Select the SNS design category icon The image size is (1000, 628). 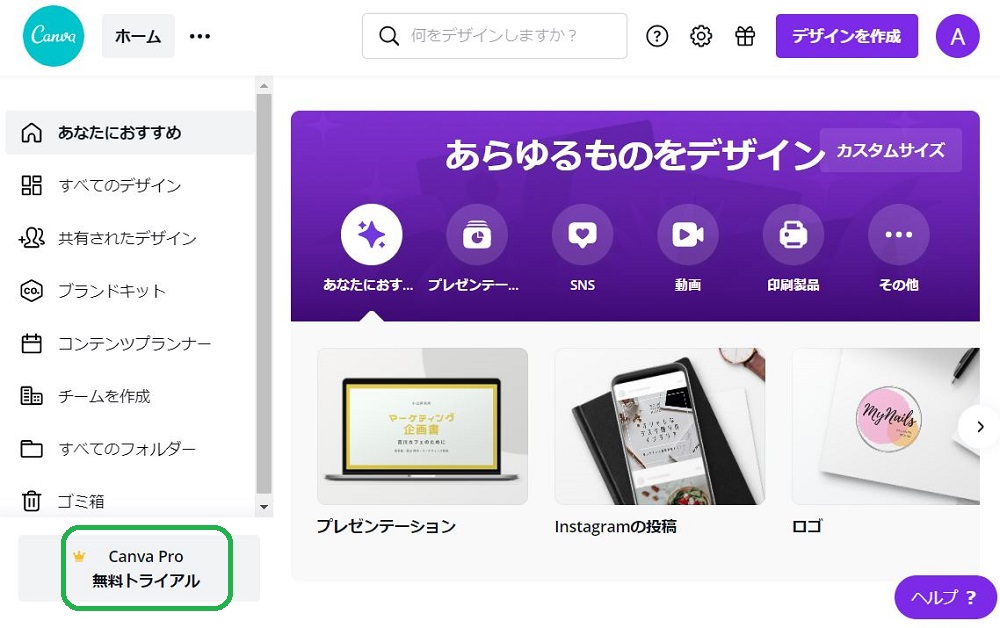(x=582, y=234)
